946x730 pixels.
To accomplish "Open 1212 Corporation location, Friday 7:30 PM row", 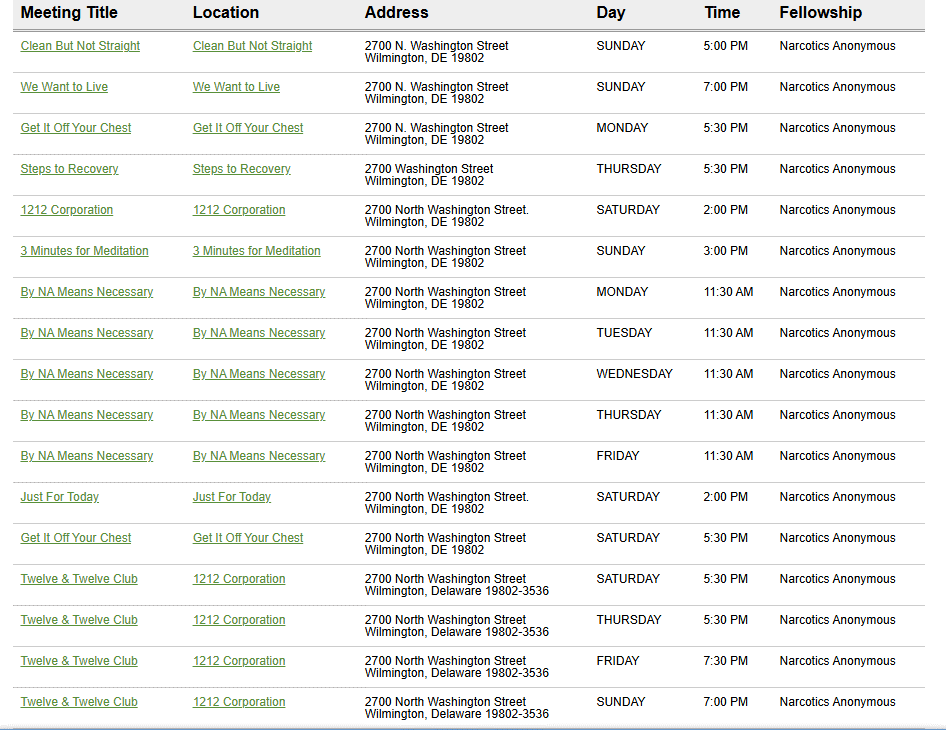I will (x=239, y=661).
